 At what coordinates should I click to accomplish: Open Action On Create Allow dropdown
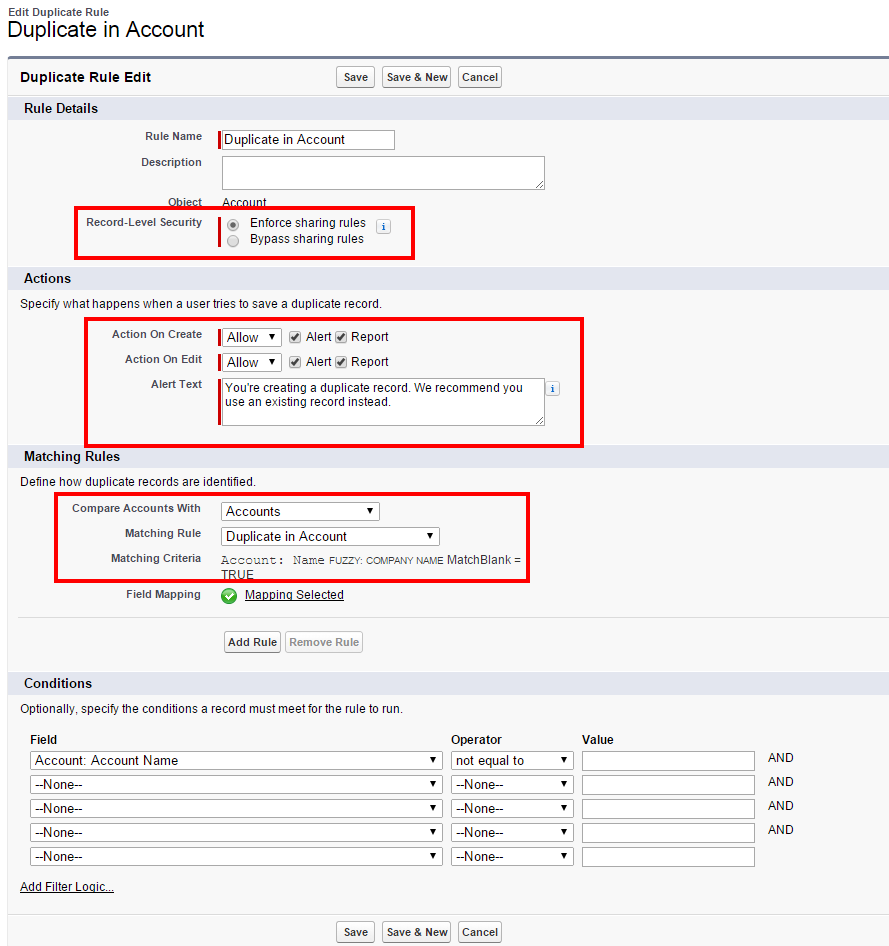[x=252, y=337]
